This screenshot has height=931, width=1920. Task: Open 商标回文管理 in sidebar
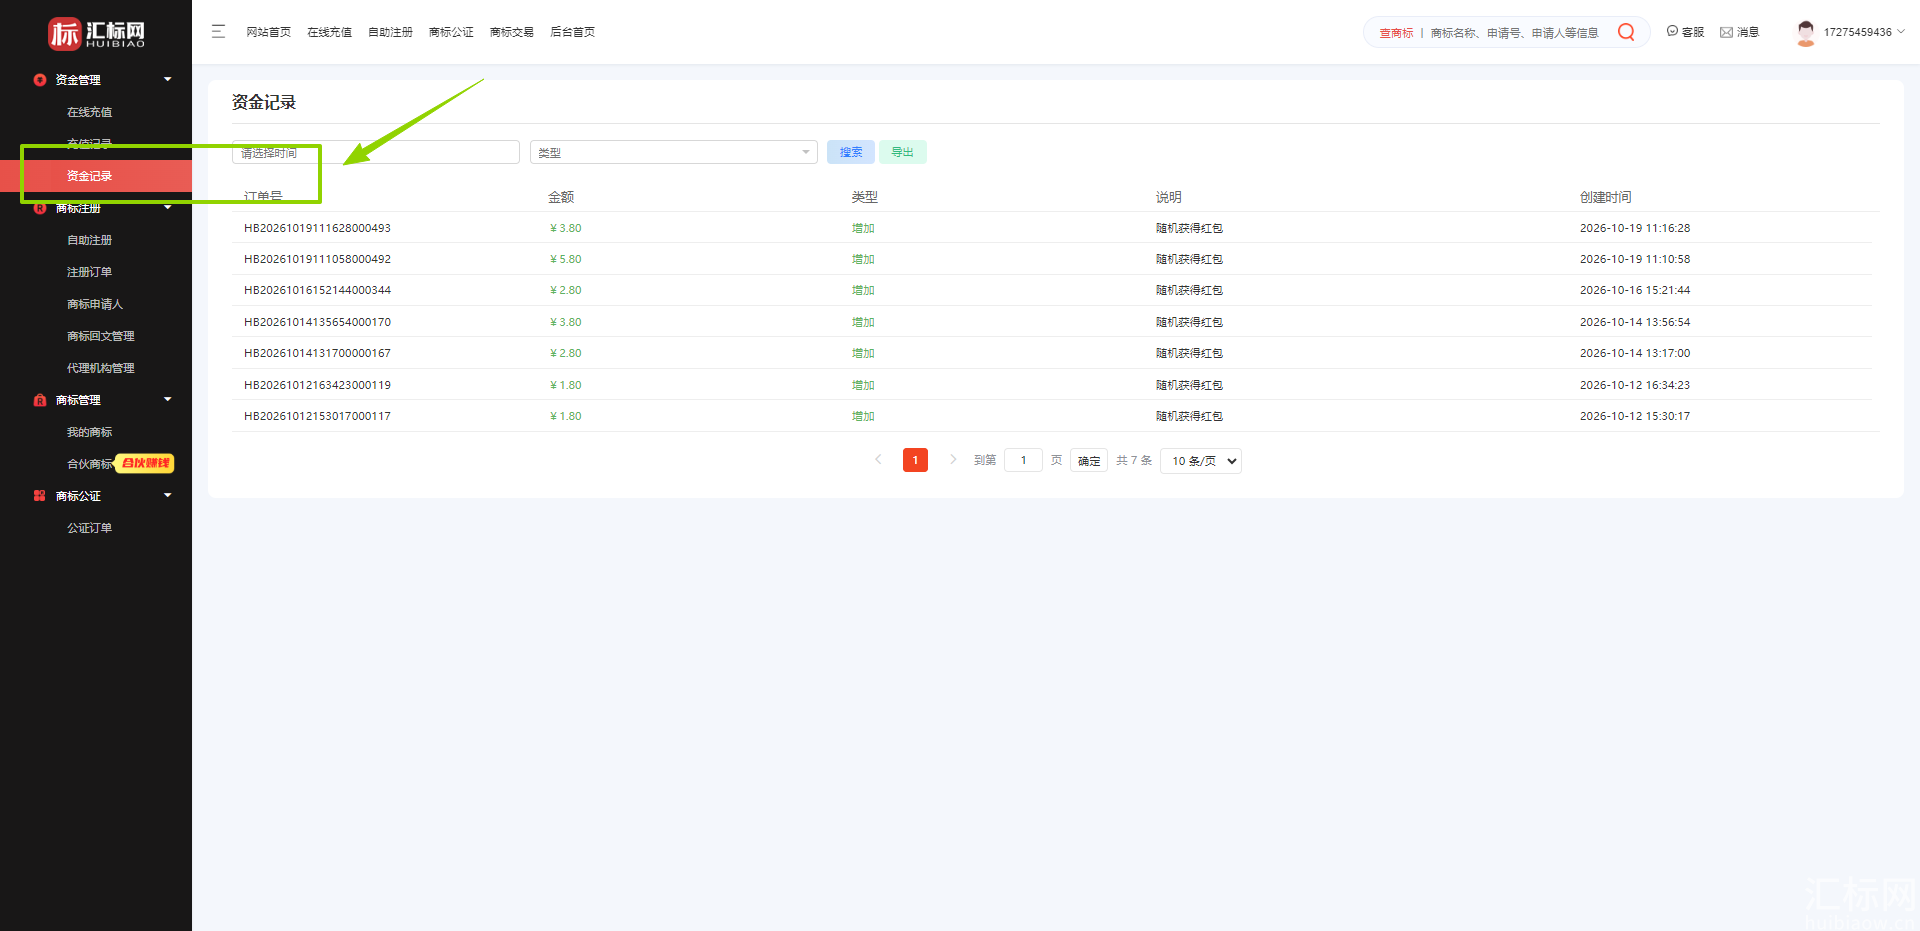(101, 336)
